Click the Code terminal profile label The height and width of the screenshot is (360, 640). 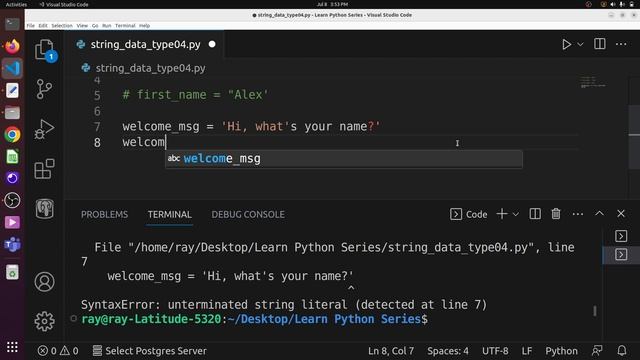click(469, 214)
